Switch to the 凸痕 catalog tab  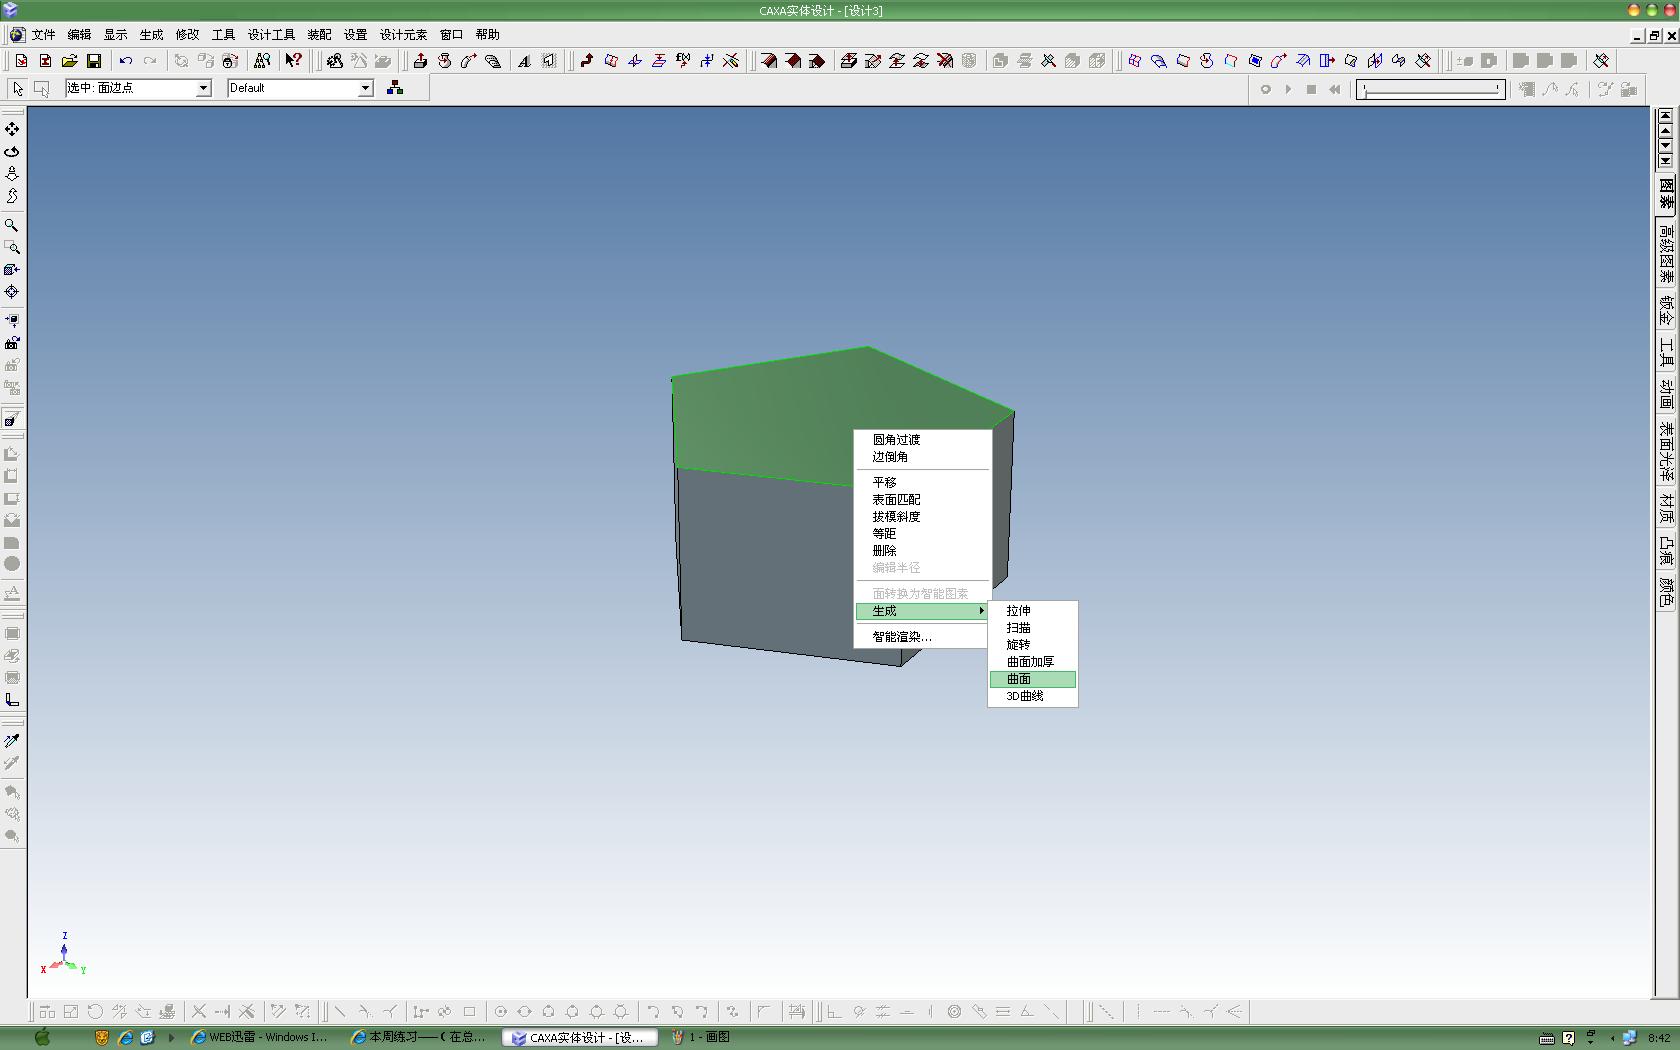(1666, 551)
